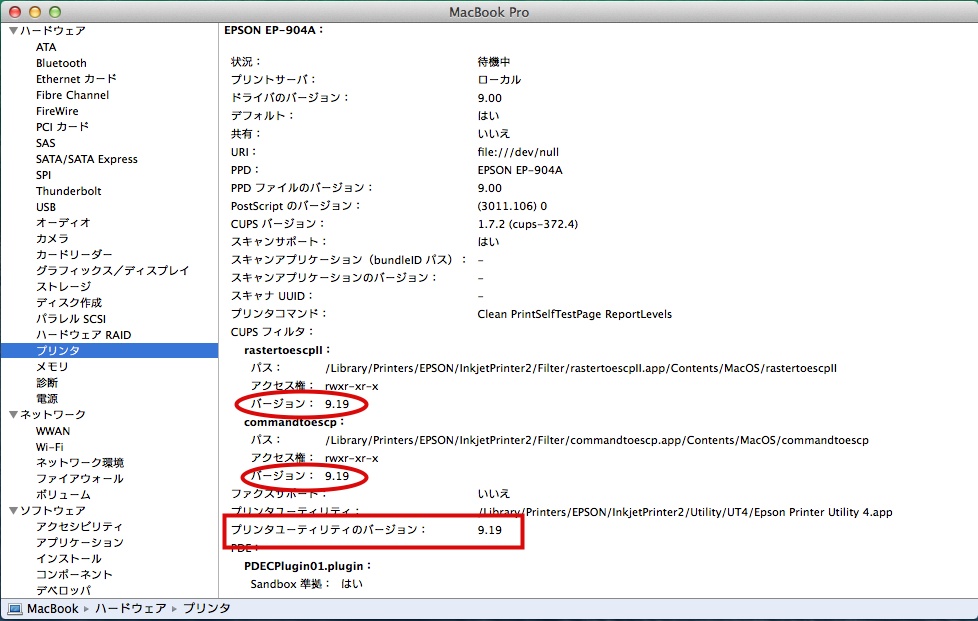Select 電源 in the sidebar

(x=47, y=399)
